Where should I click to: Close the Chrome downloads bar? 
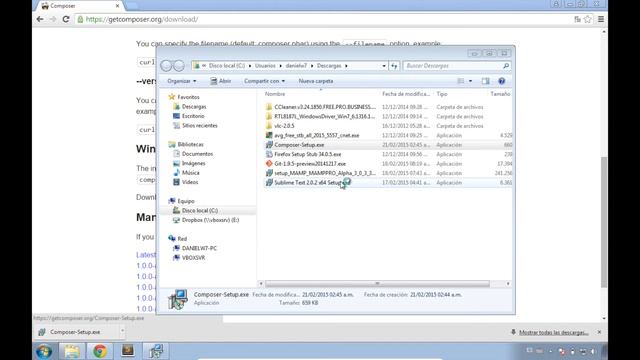point(599,332)
